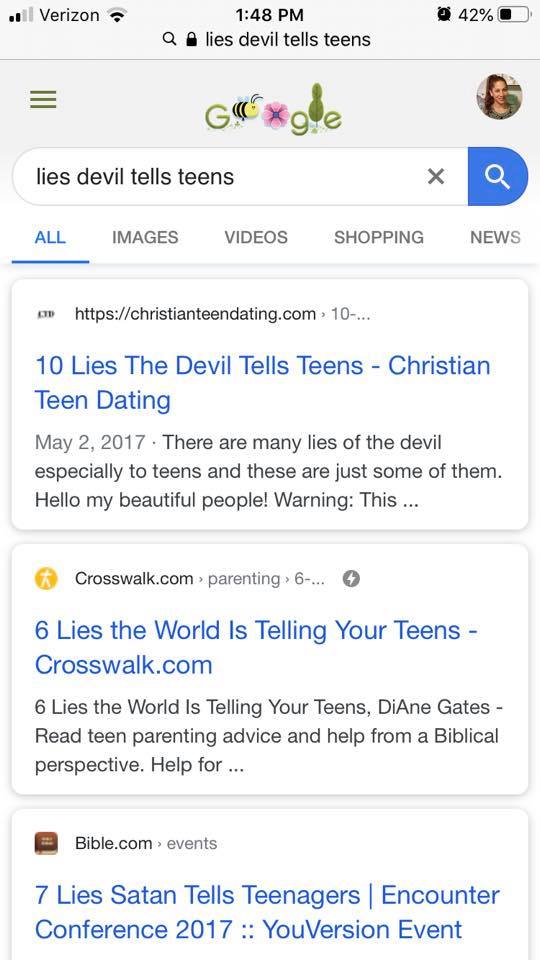Image resolution: width=540 pixels, height=960 pixels.
Task: Switch to the Videos tab
Action: pos(256,238)
